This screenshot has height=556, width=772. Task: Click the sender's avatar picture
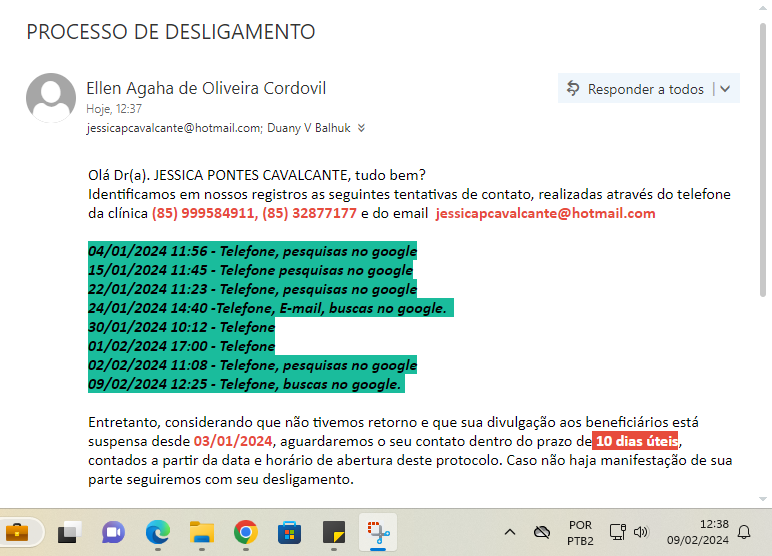coord(51,98)
